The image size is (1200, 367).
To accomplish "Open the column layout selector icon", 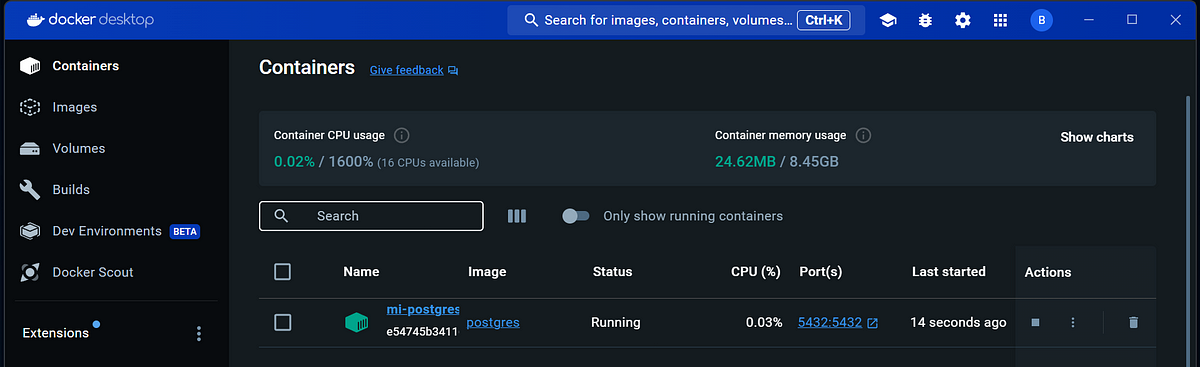I will point(516,216).
